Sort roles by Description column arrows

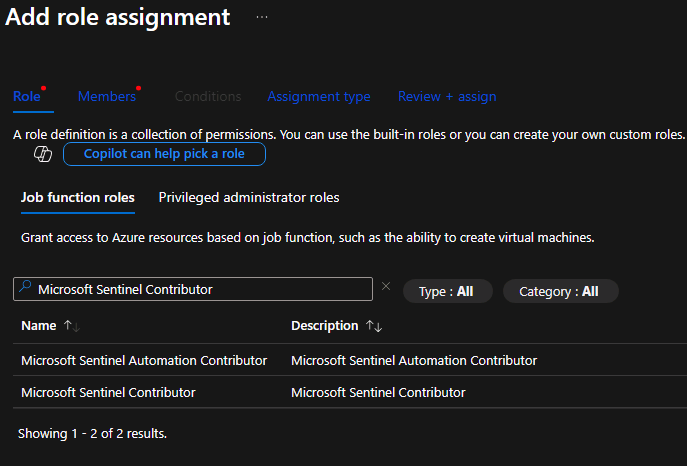coord(374,326)
